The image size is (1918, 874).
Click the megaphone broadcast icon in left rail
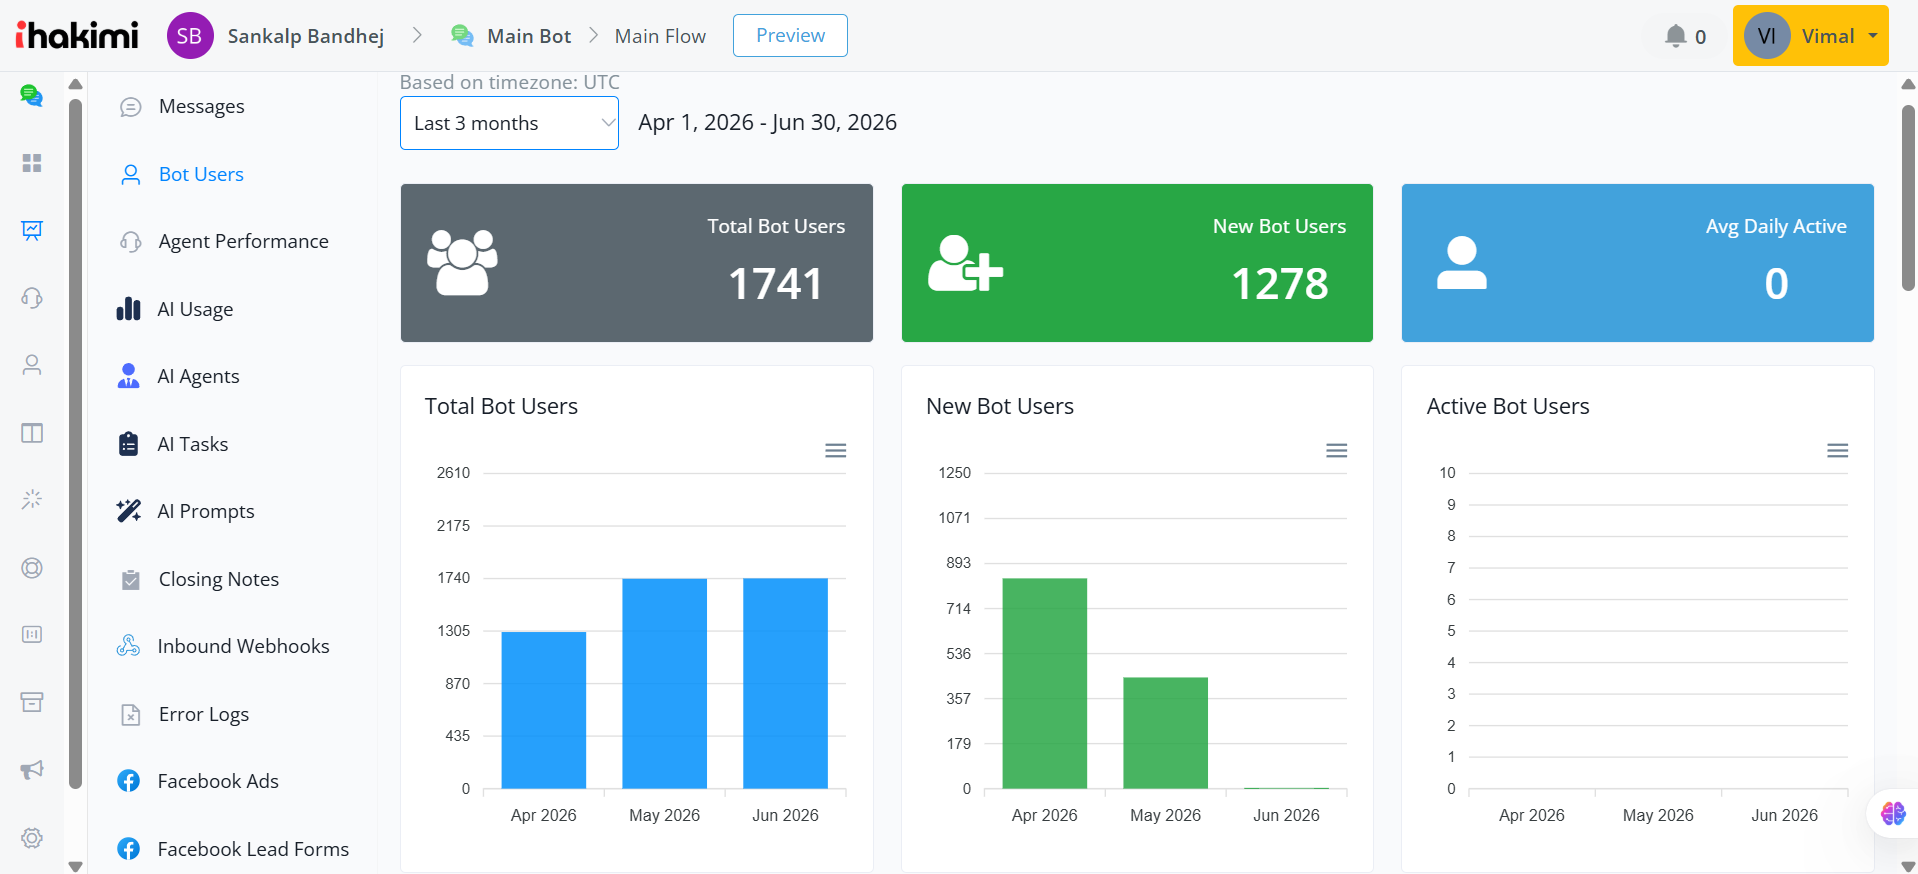32,769
